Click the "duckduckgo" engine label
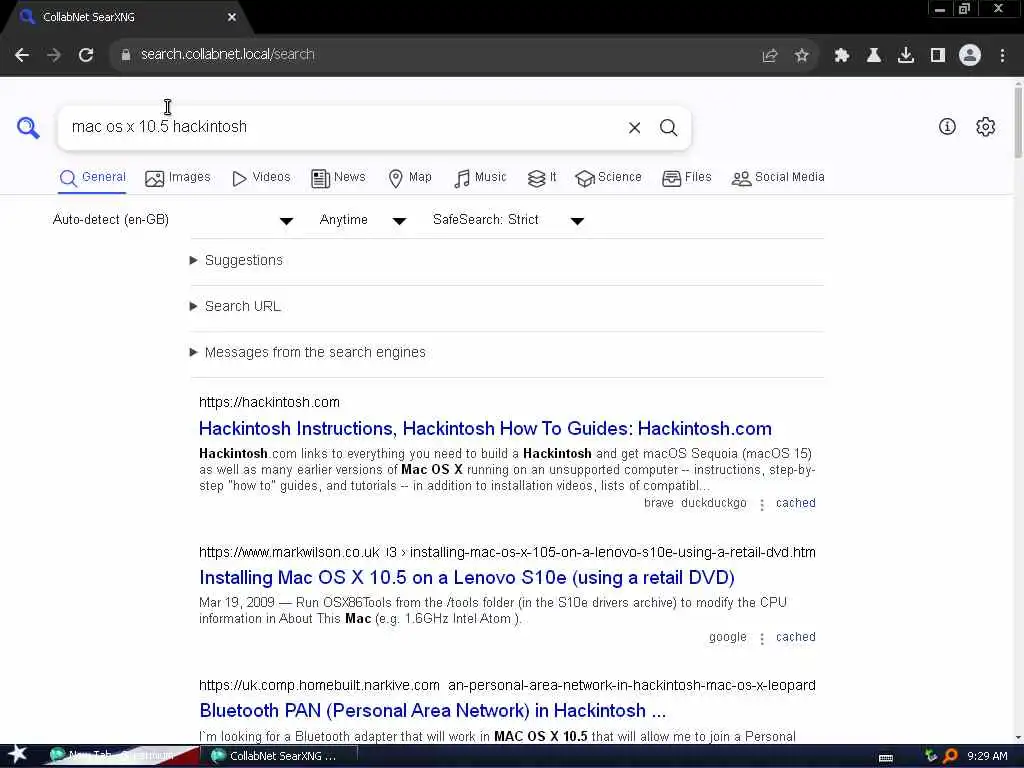This screenshot has height=768, width=1024. 713,504
